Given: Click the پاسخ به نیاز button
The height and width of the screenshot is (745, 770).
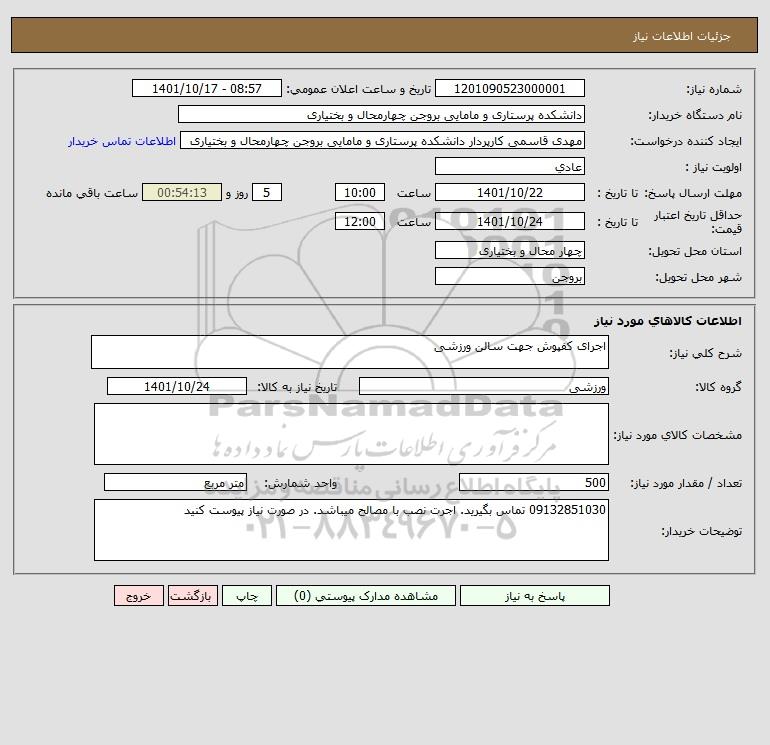Looking at the screenshot, I should coord(535,596).
